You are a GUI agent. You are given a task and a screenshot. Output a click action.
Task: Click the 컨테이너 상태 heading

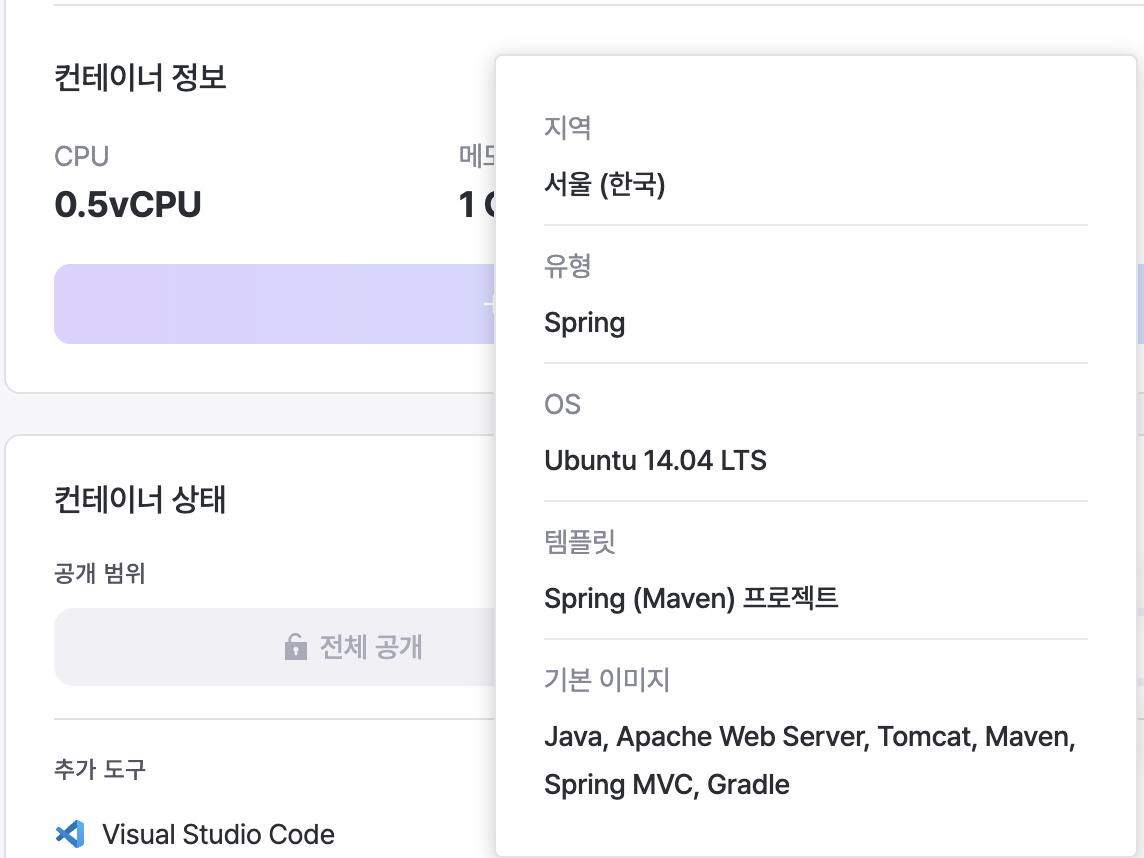pos(140,500)
